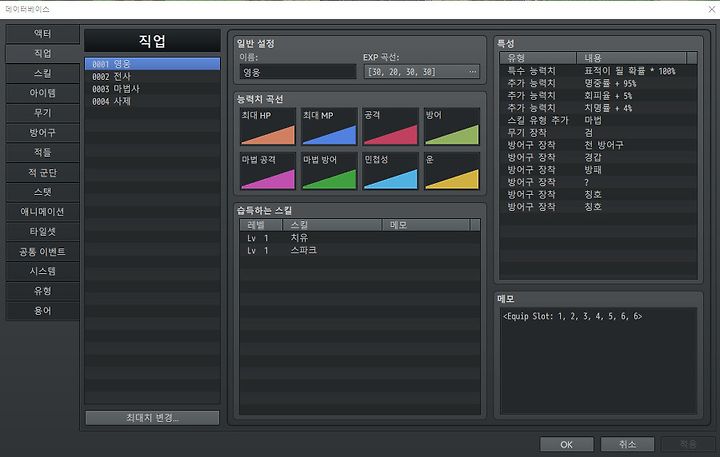Select class 0004 사제
This screenshot has height=457, width=720.
click(152, 101)
